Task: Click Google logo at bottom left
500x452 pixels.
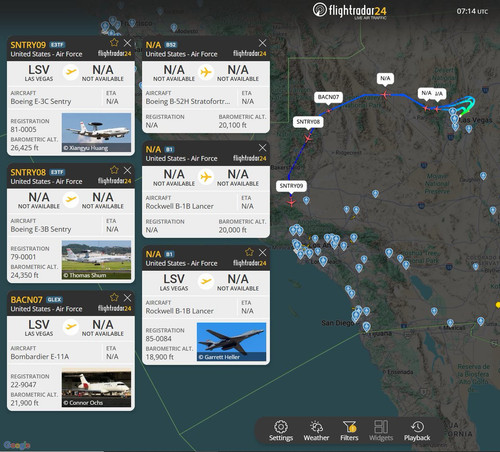Action: click(x=17, y=445)
